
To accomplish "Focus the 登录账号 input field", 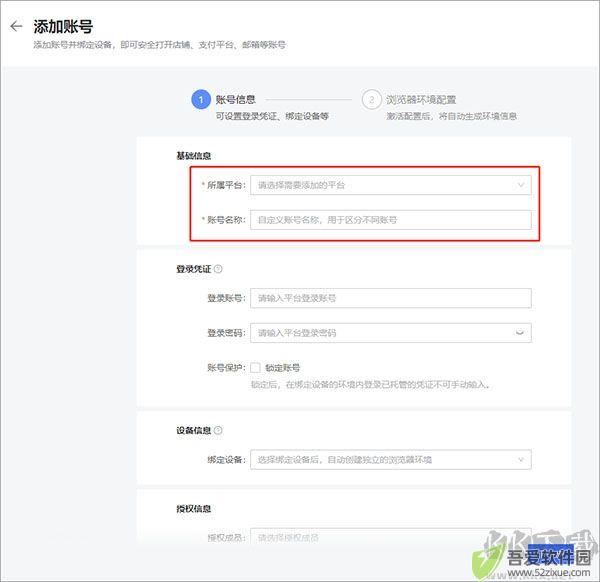I will (x=391, y=298).
